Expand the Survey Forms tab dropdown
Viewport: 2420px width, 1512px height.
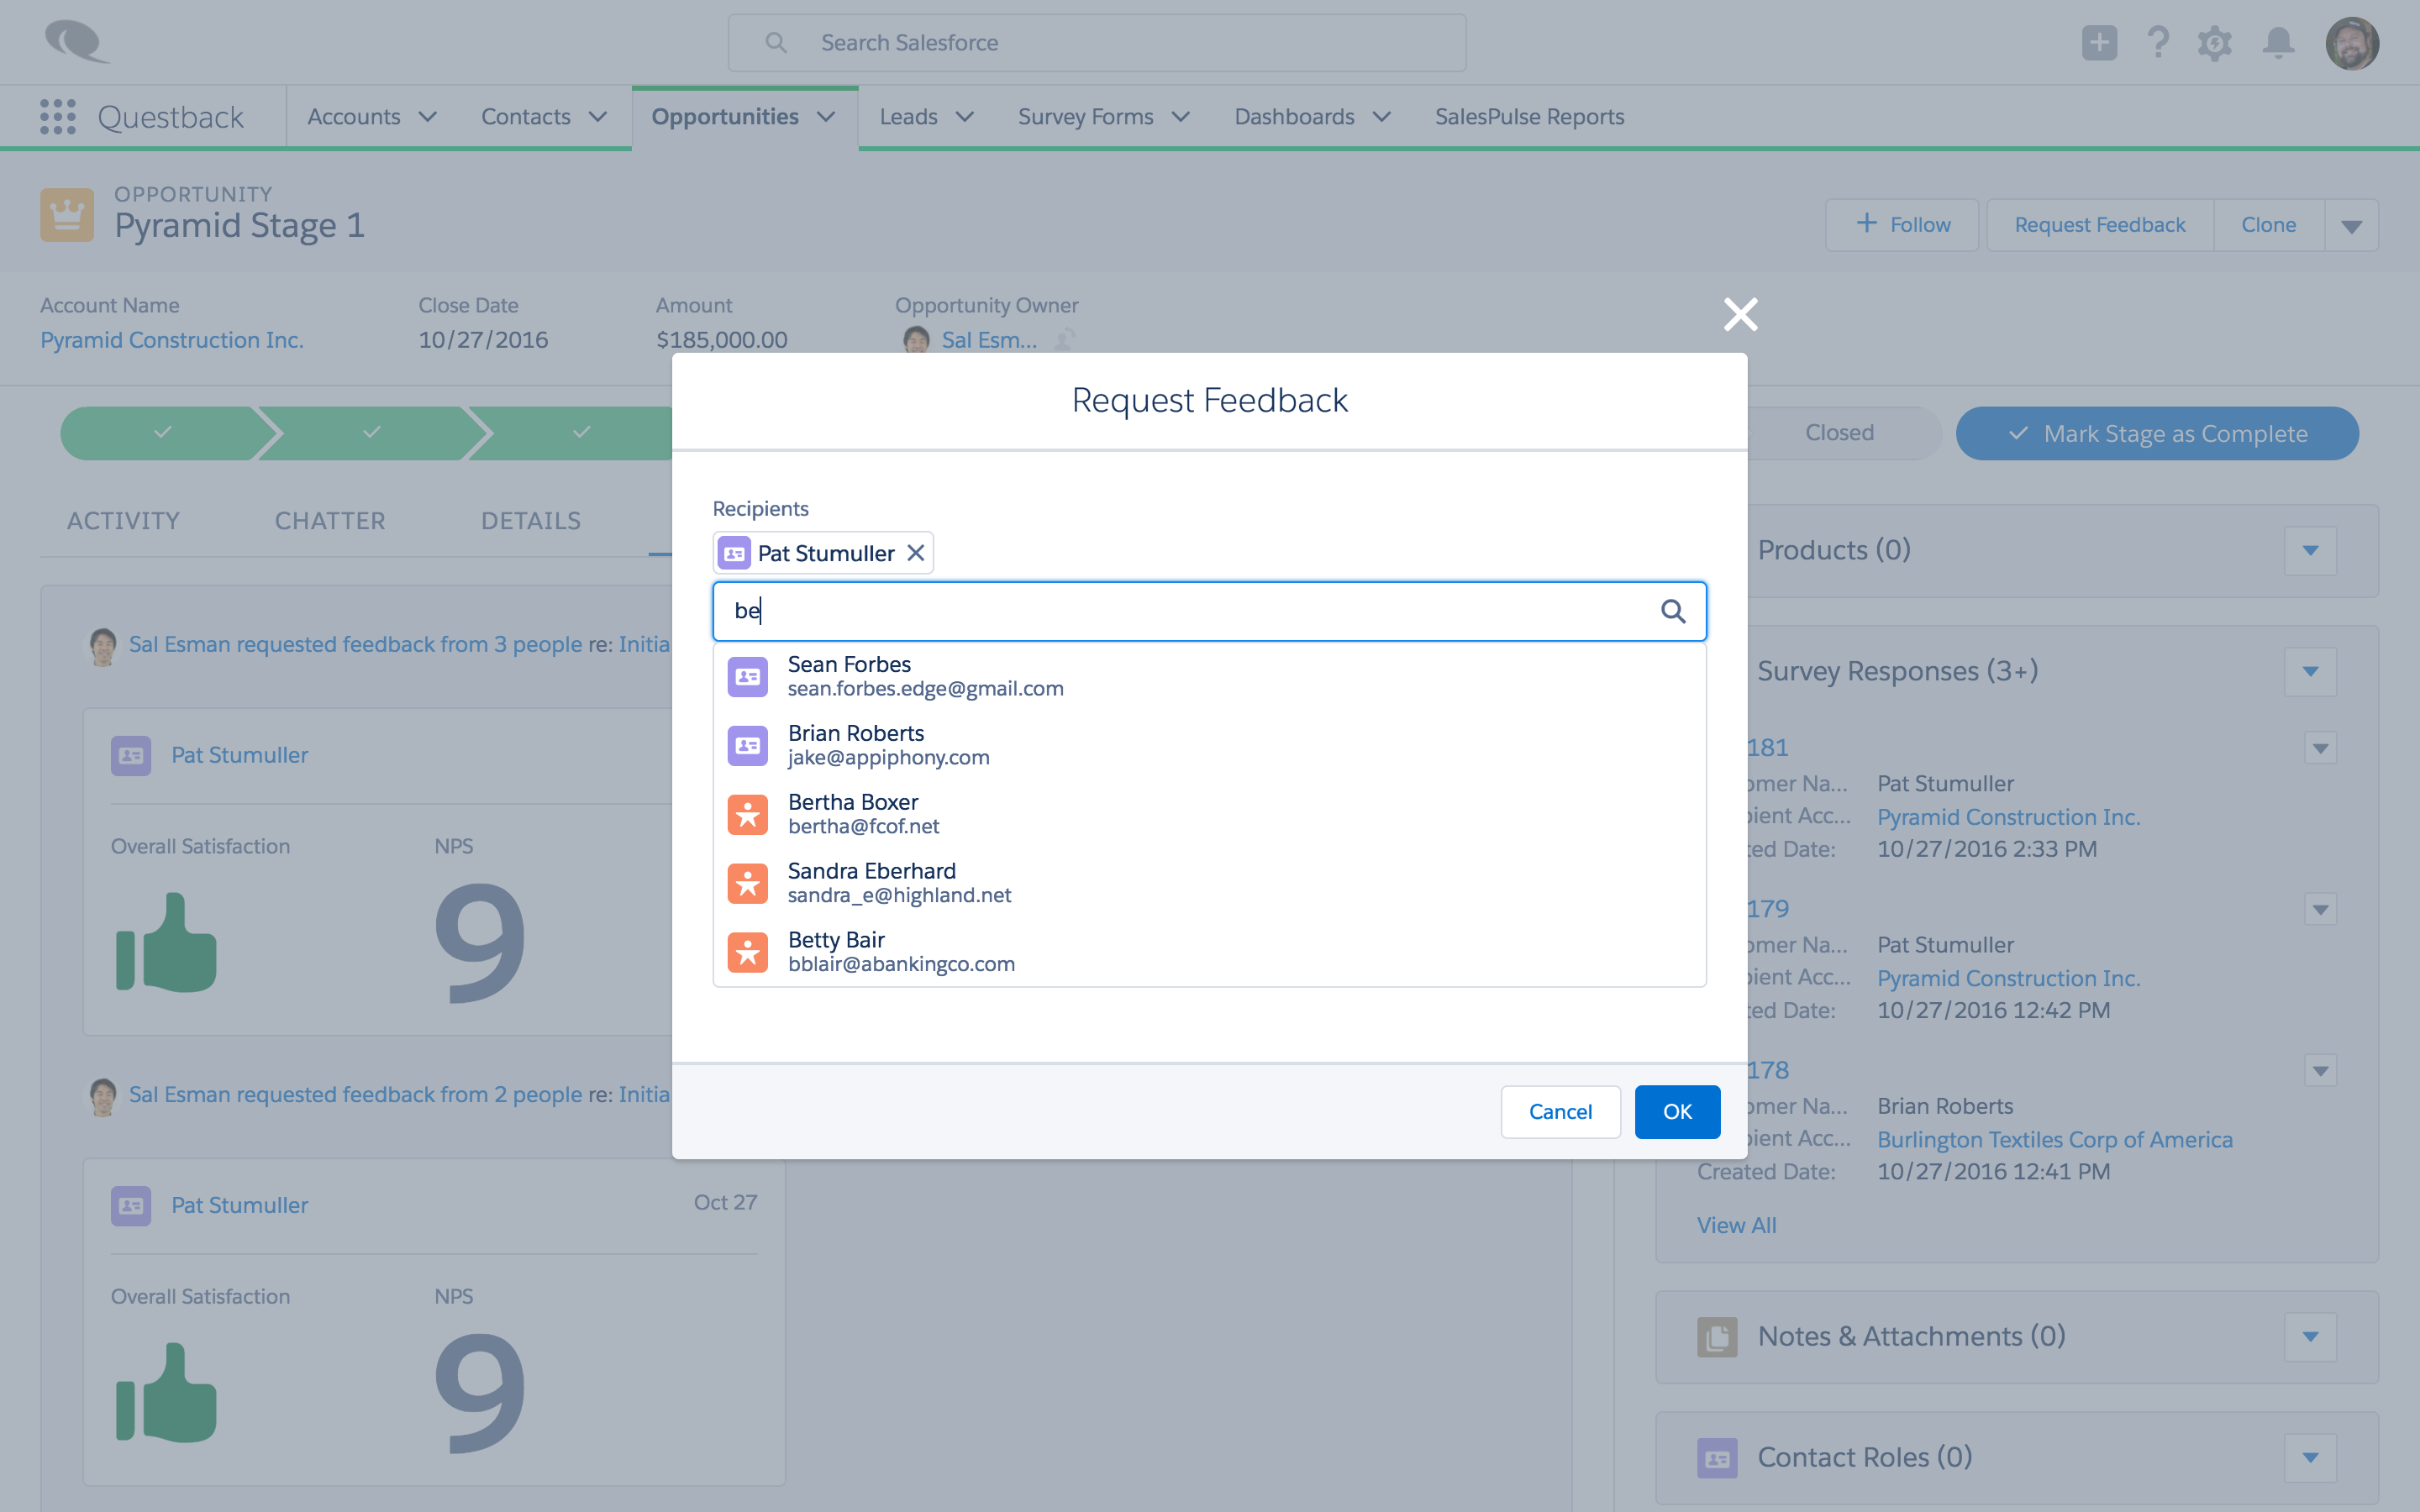pyautogui.click(x=1181, y=117)
